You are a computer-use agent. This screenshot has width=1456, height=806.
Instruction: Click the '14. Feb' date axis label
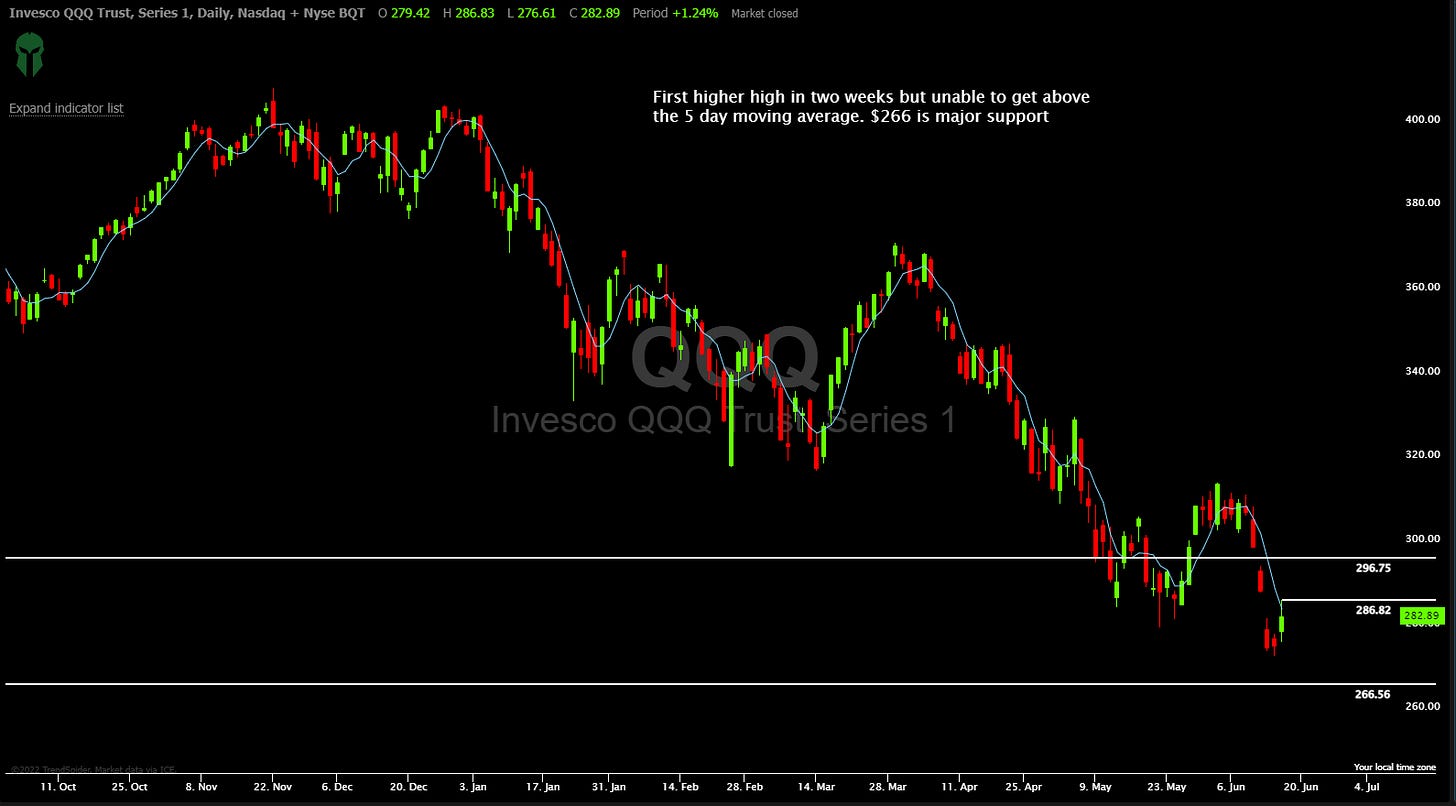click(x=679, y=787)
